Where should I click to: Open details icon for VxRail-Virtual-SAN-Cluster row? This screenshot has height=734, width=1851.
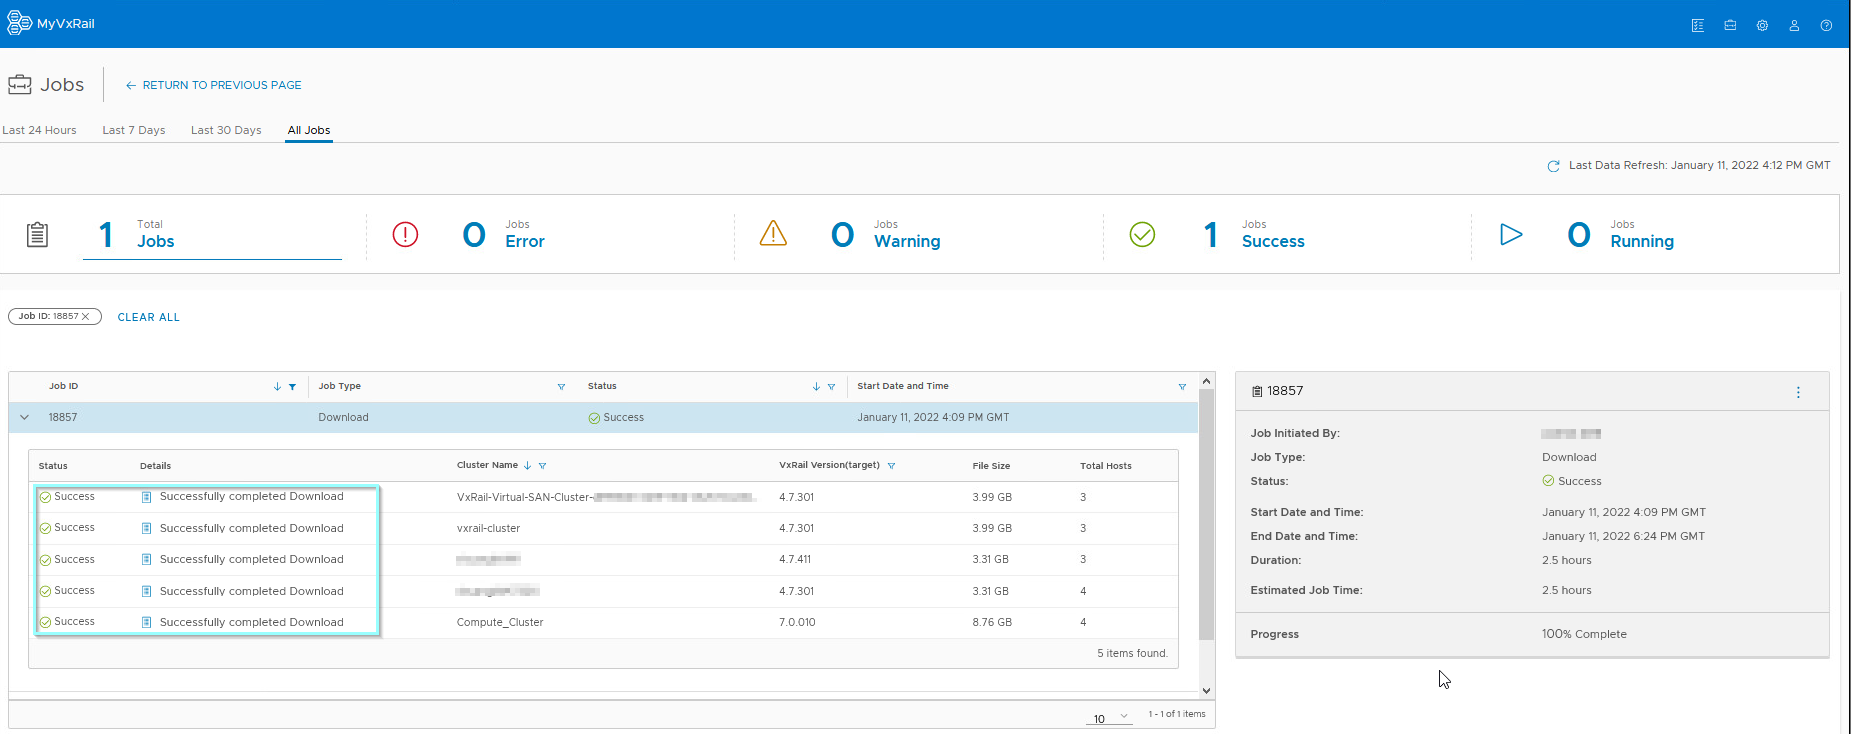click(146, 496)
